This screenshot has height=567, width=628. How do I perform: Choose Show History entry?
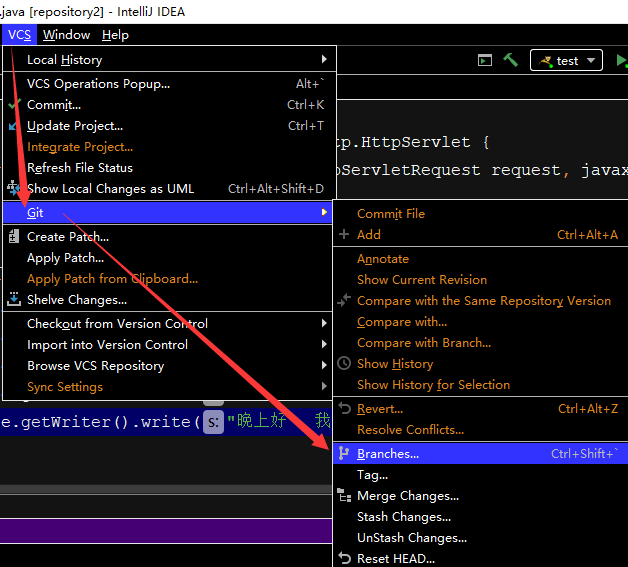[x=481, y=364]
